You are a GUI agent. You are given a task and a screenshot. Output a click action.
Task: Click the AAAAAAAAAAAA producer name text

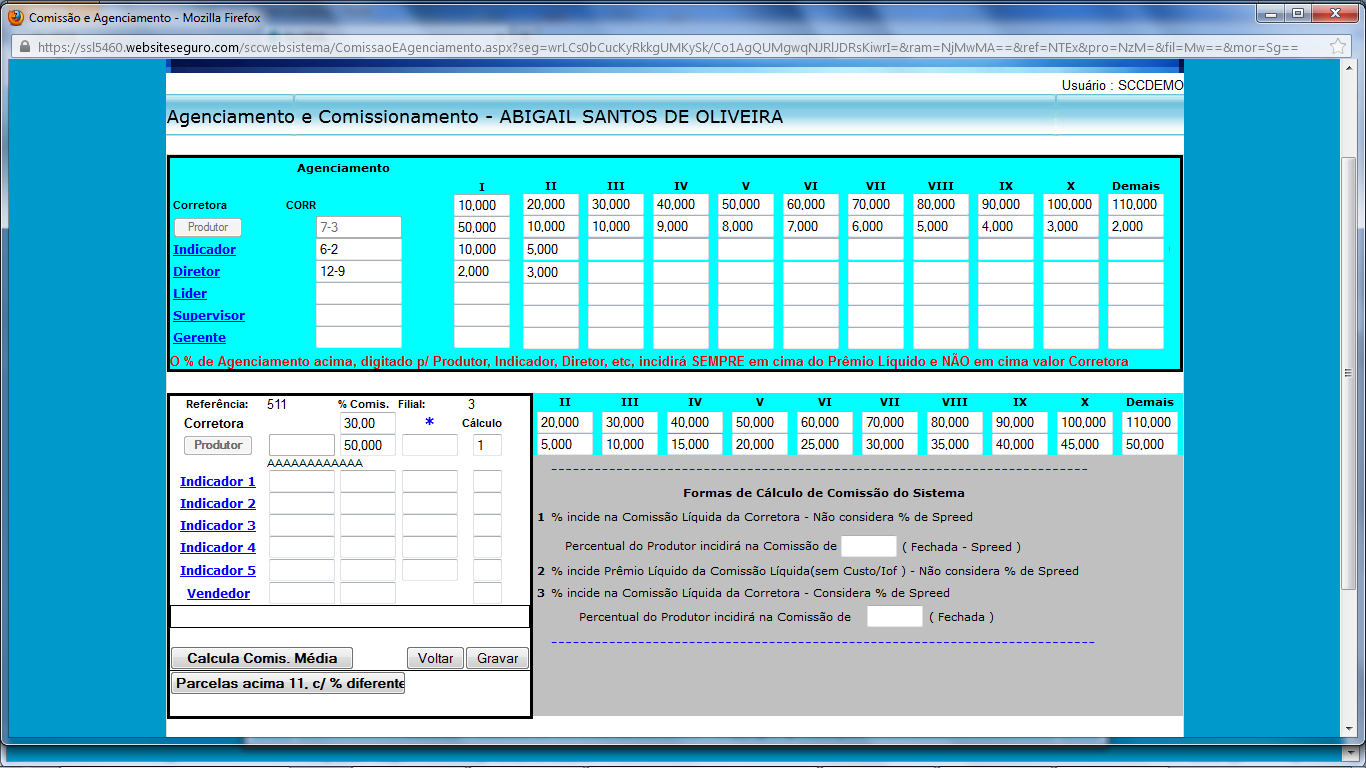[315, 463]
